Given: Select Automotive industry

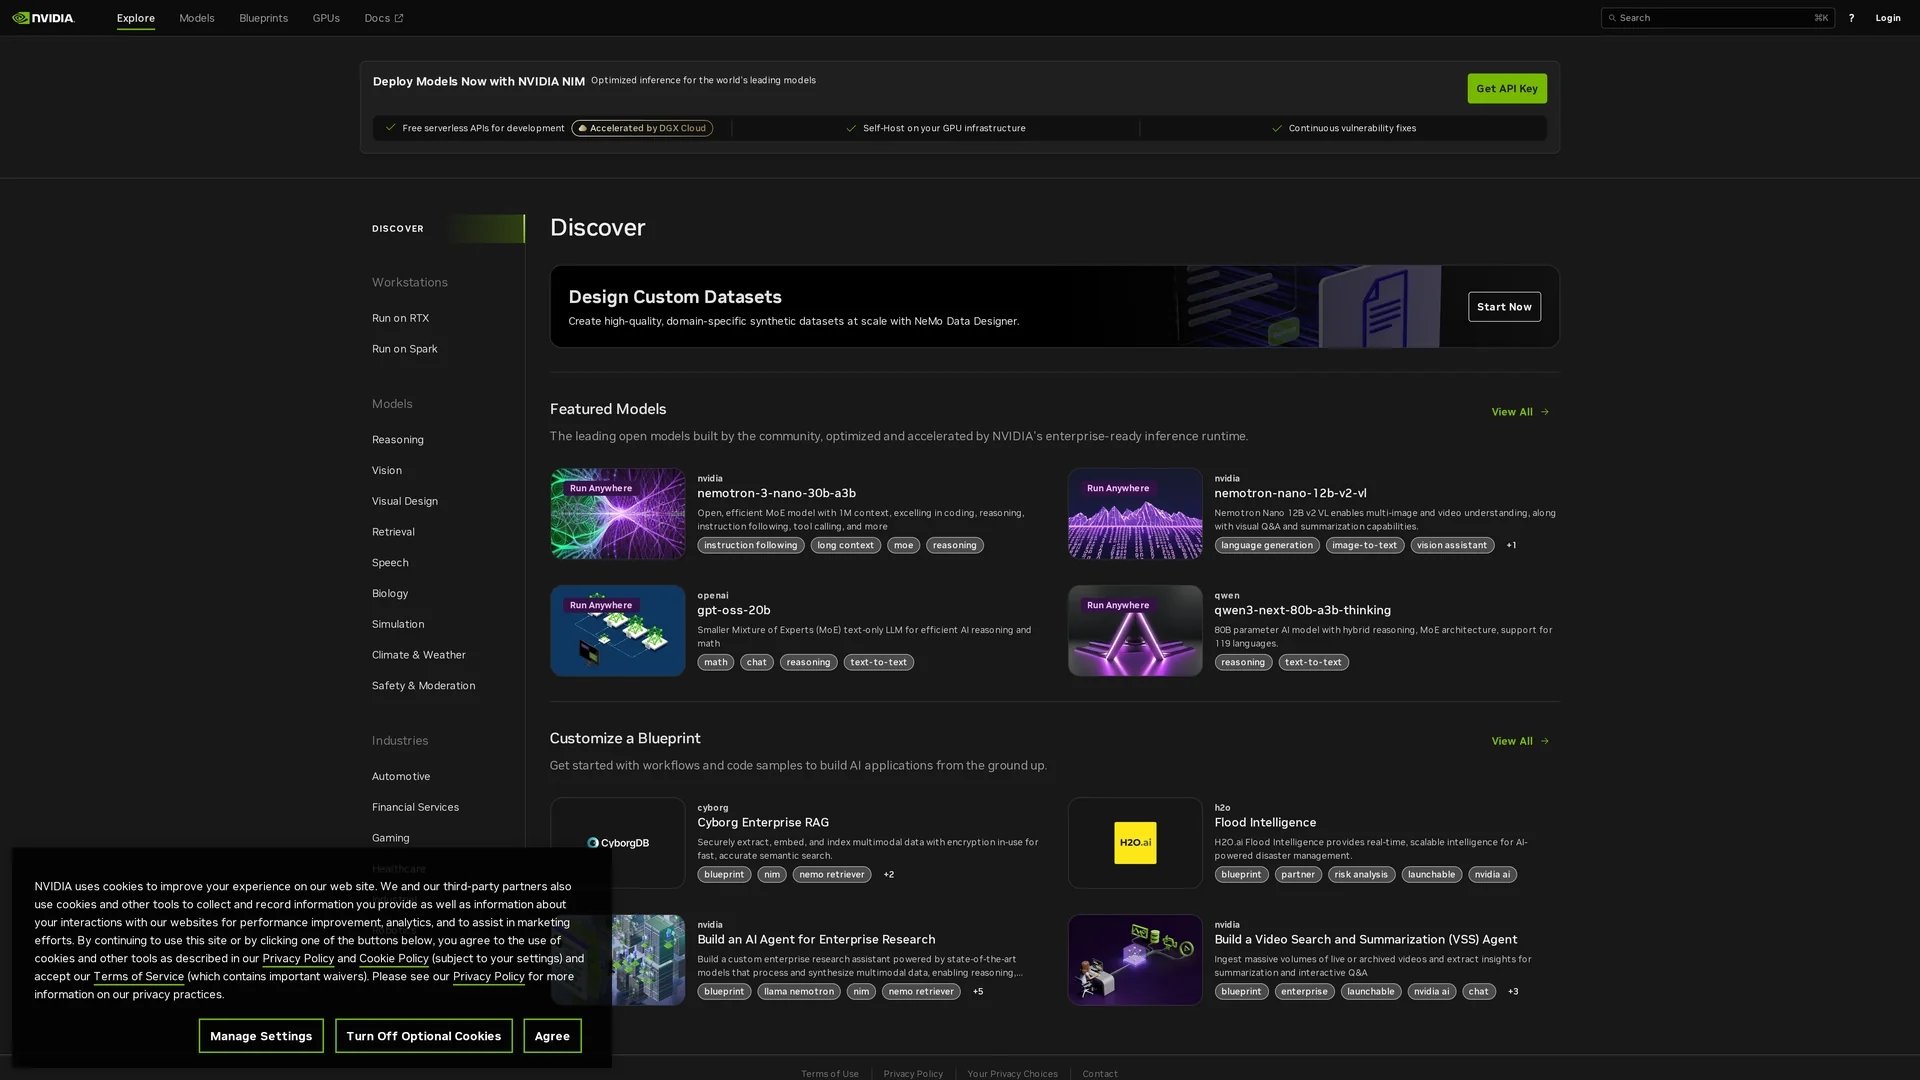Looking at the screenshot, I should pyautogui.click(x=401, y=776).
